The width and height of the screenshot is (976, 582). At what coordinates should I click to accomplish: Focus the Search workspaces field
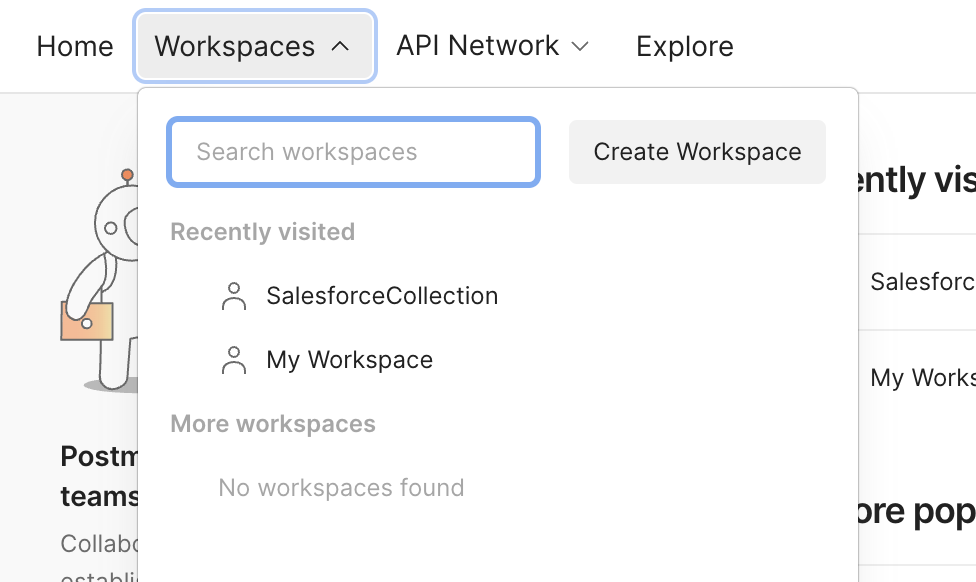[x=354, y=152]
